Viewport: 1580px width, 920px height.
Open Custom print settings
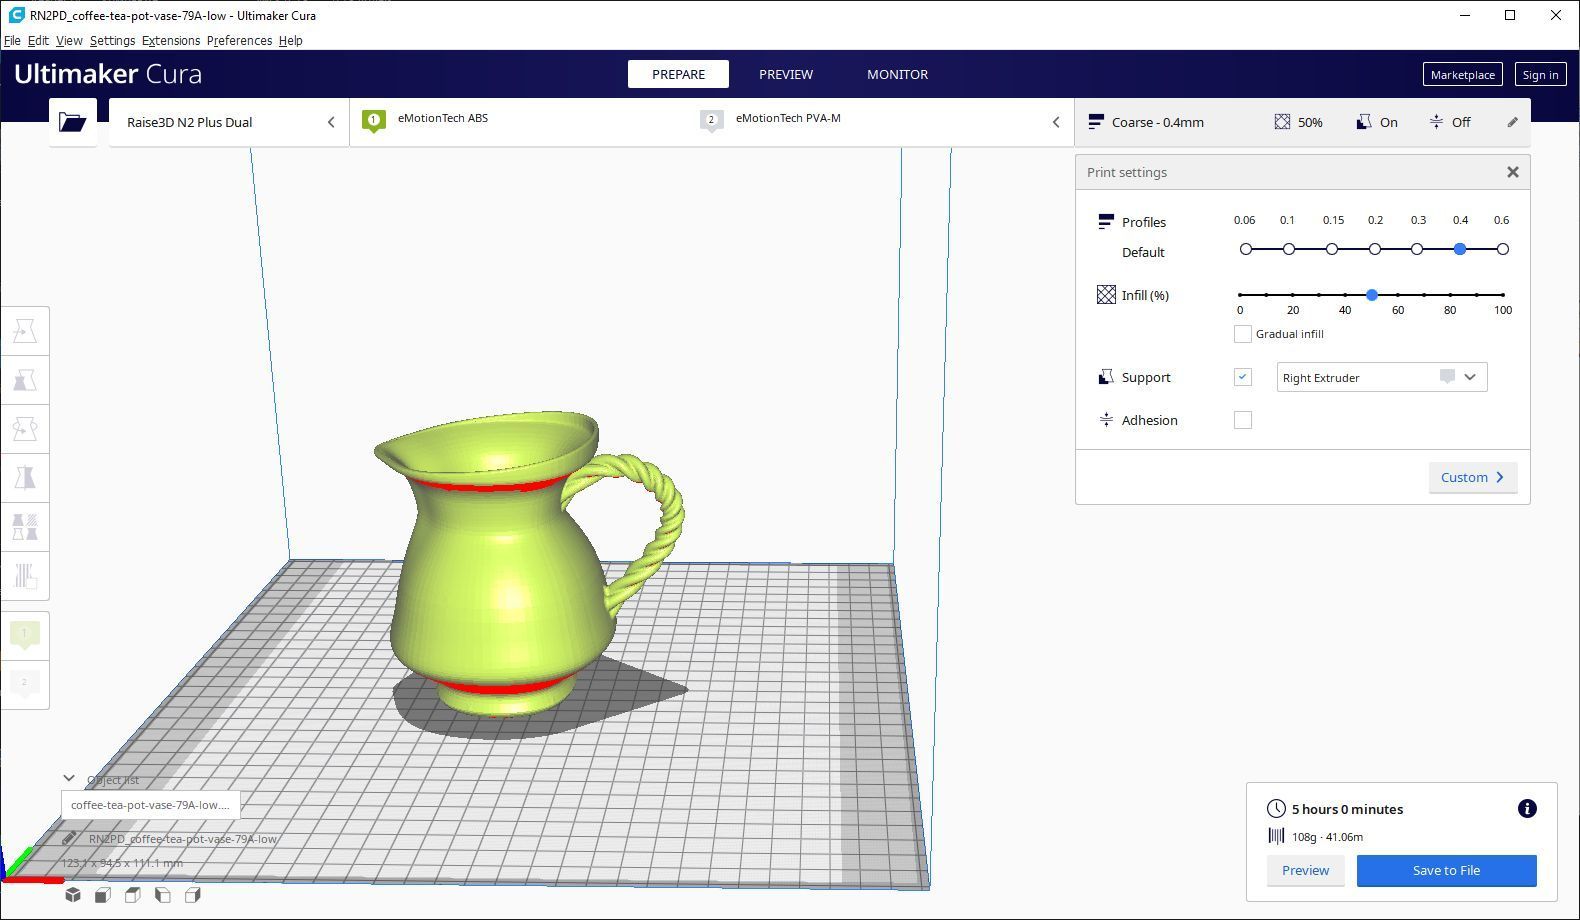coord(1473,477)
